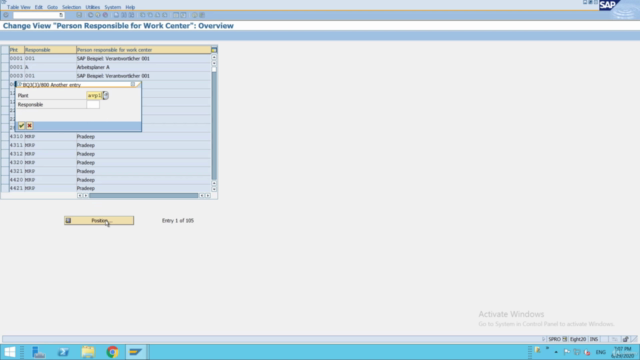The image size is (640, 360).
Task: Click the Save icon in the toolbar
Action: point(79,15)
